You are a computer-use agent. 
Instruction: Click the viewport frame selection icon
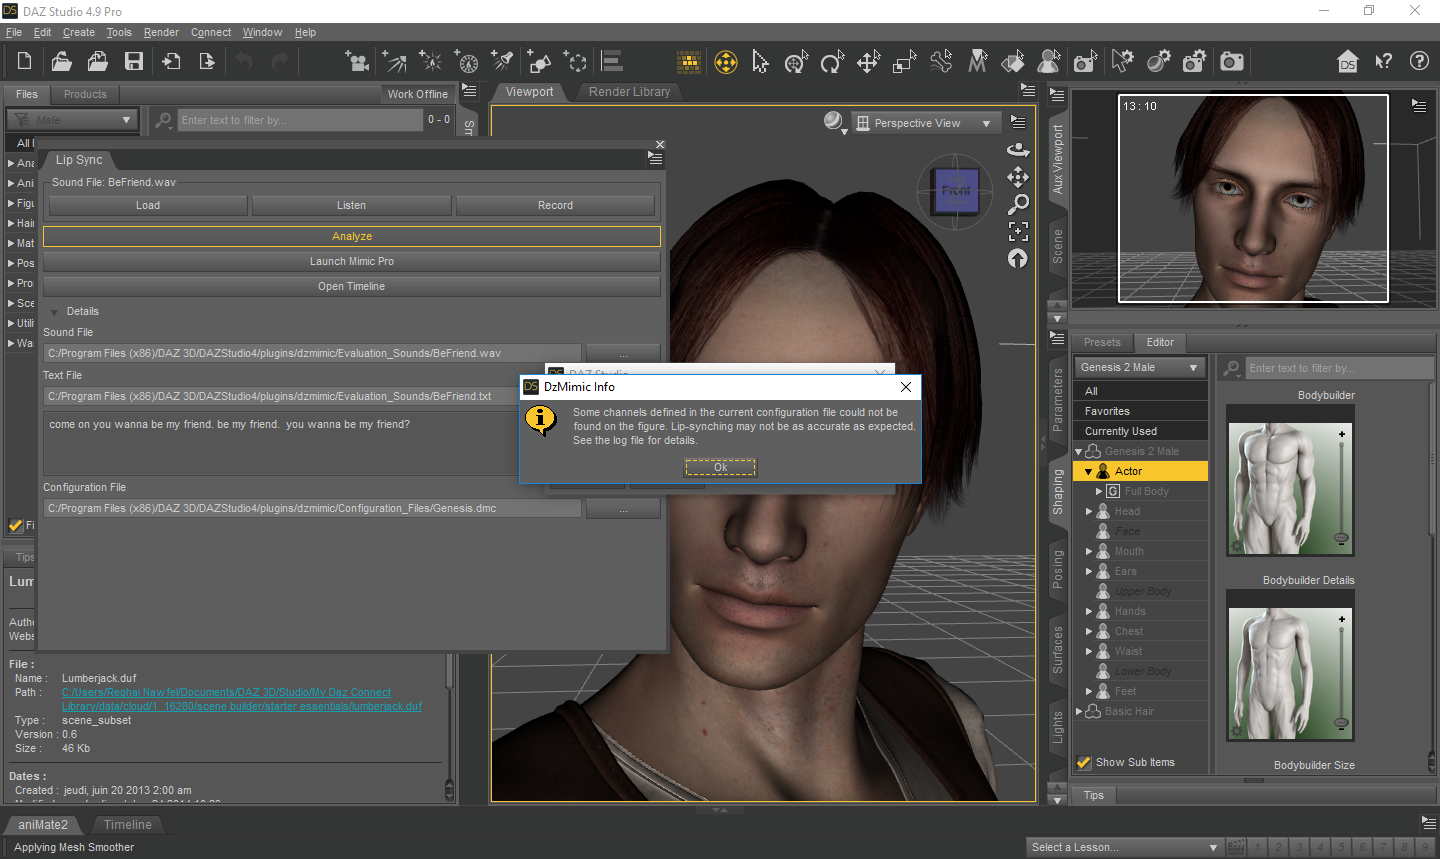[1018, 231]
